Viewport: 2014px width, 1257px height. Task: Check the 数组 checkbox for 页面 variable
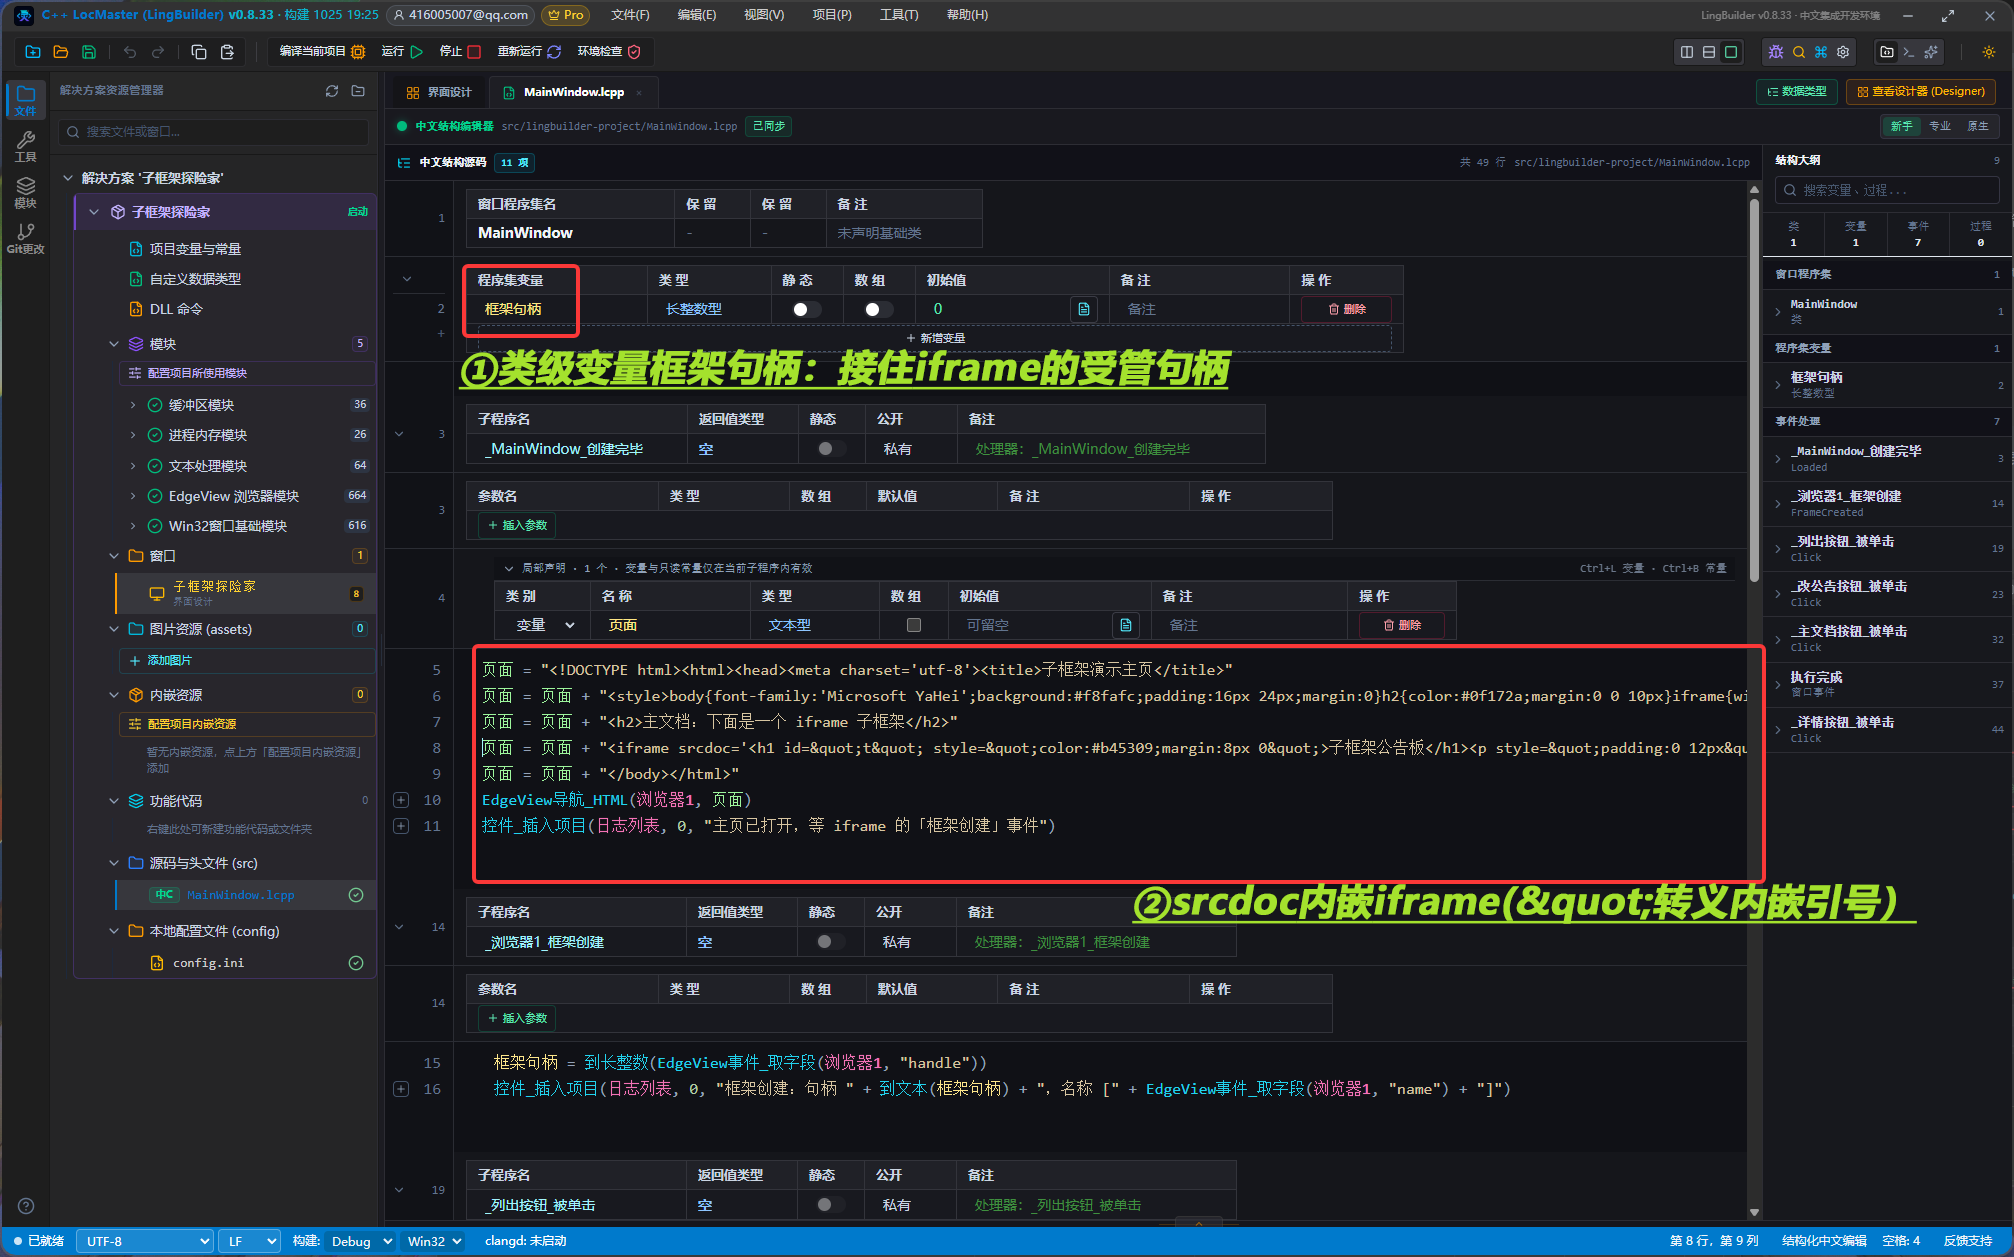click(x=913, y=625)
